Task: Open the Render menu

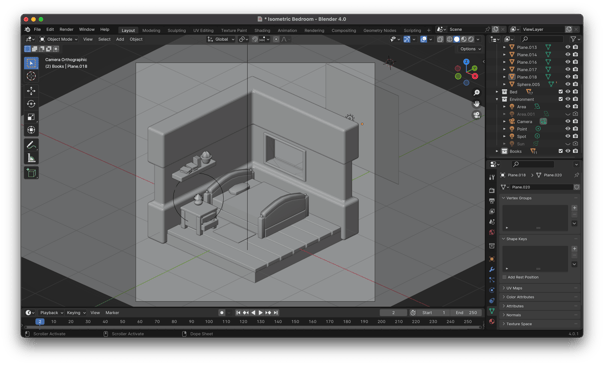Action: click(66, 29)
